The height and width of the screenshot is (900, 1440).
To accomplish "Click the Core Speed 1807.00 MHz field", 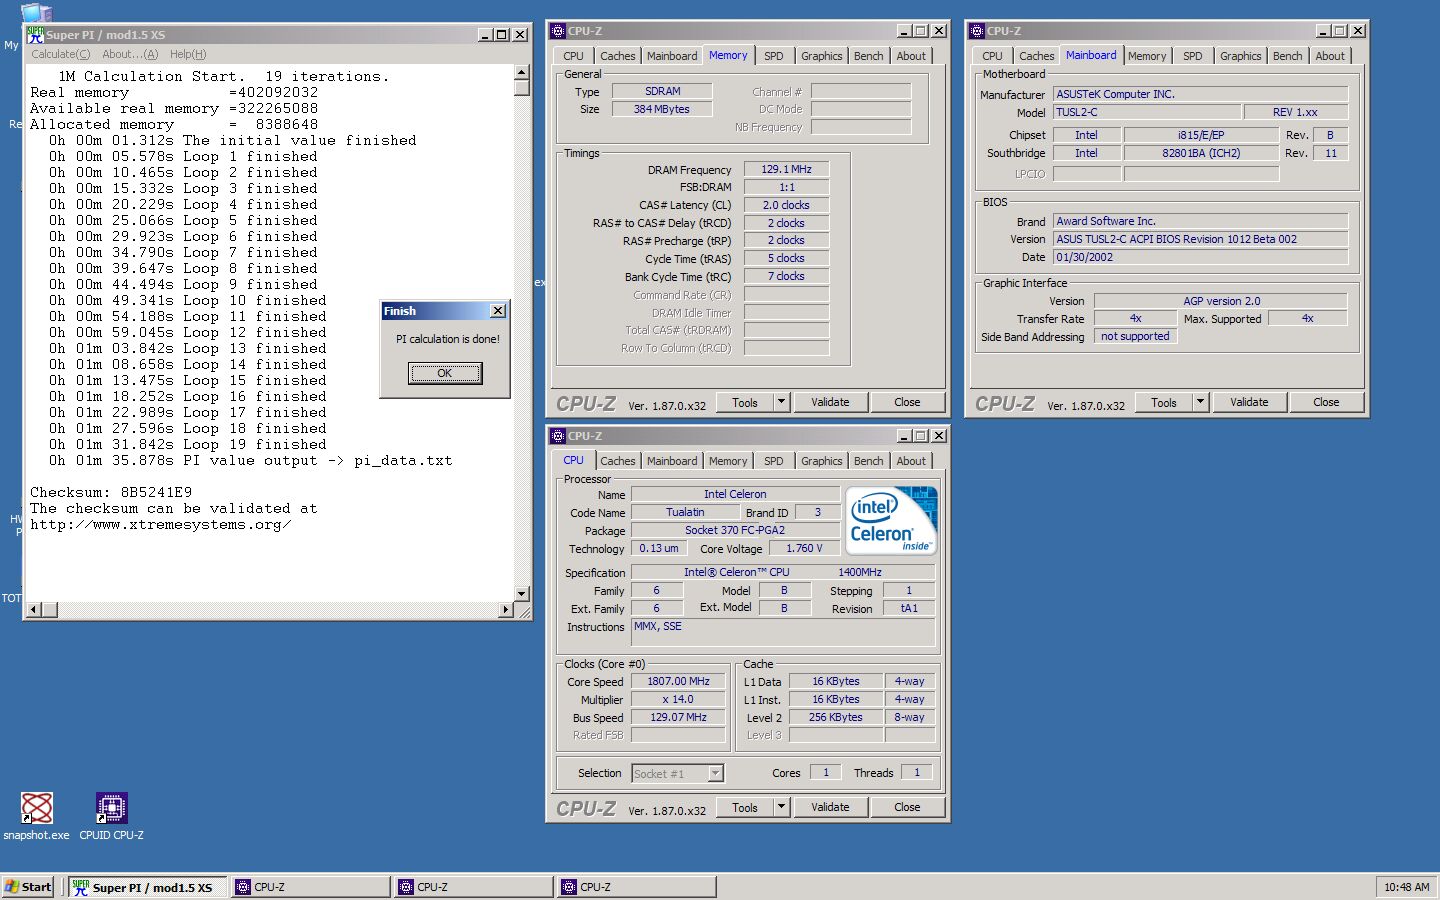I will pos(678,681).
